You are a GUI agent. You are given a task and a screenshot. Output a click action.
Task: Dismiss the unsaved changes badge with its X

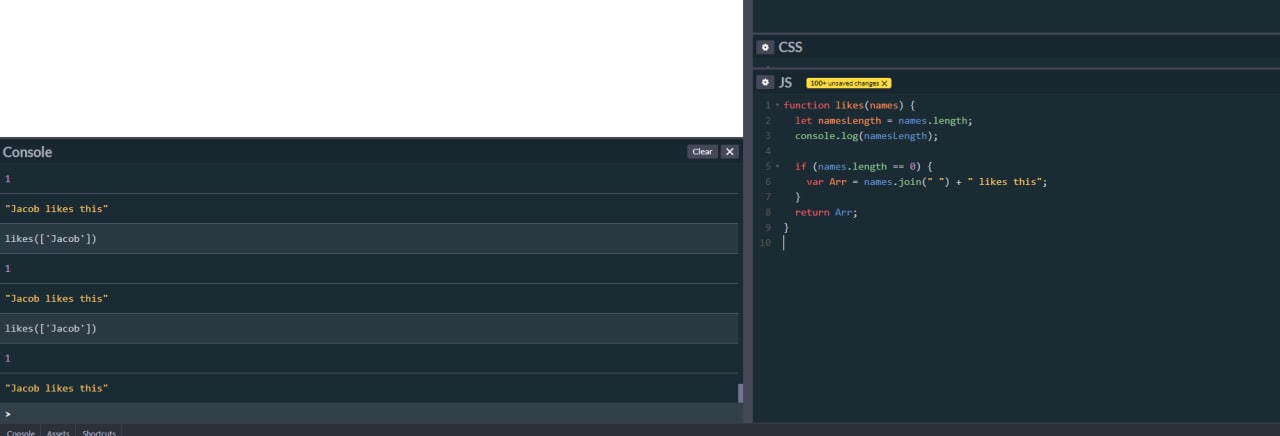pos(884,83)
